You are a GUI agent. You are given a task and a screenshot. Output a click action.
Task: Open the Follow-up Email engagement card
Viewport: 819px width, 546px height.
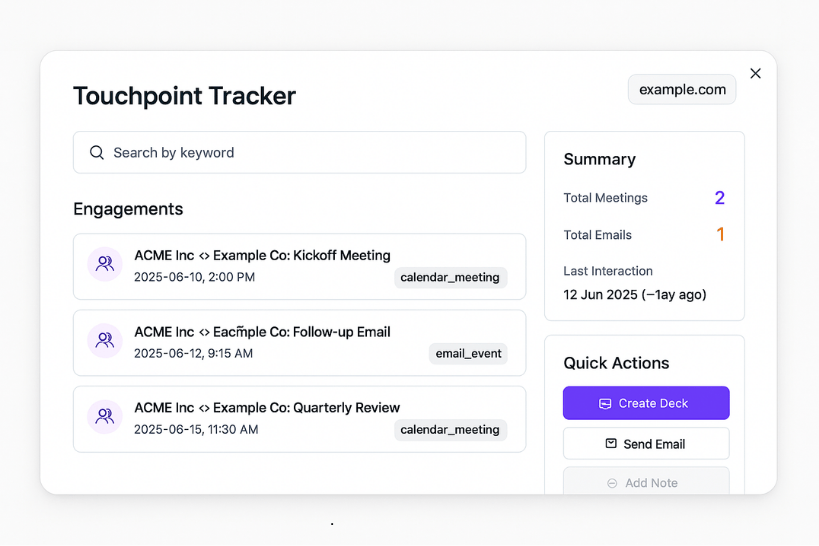299,343
